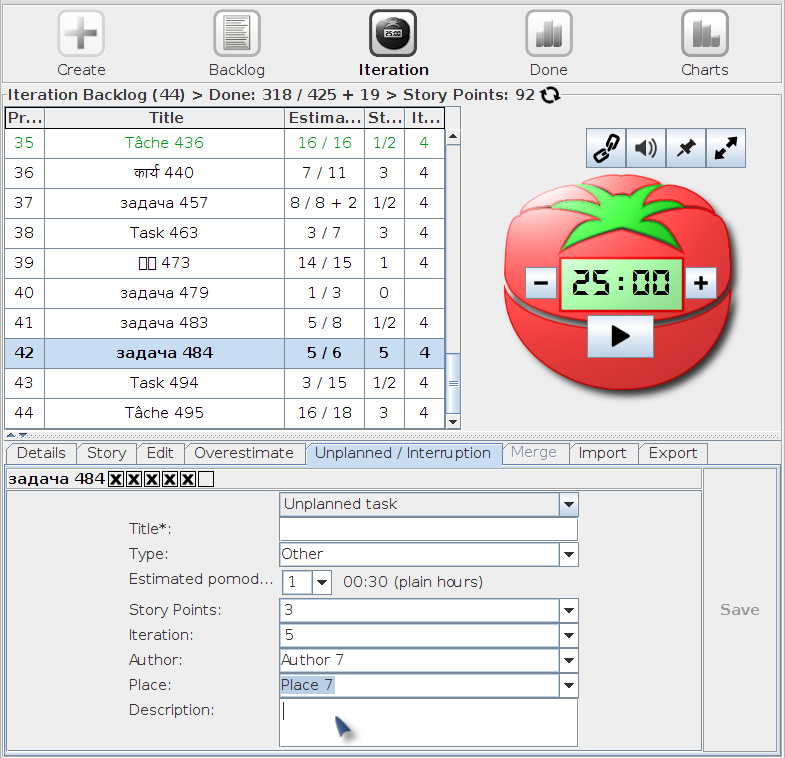
Task: Click the chain link icon above timer
Action: (x=606, y=148)
